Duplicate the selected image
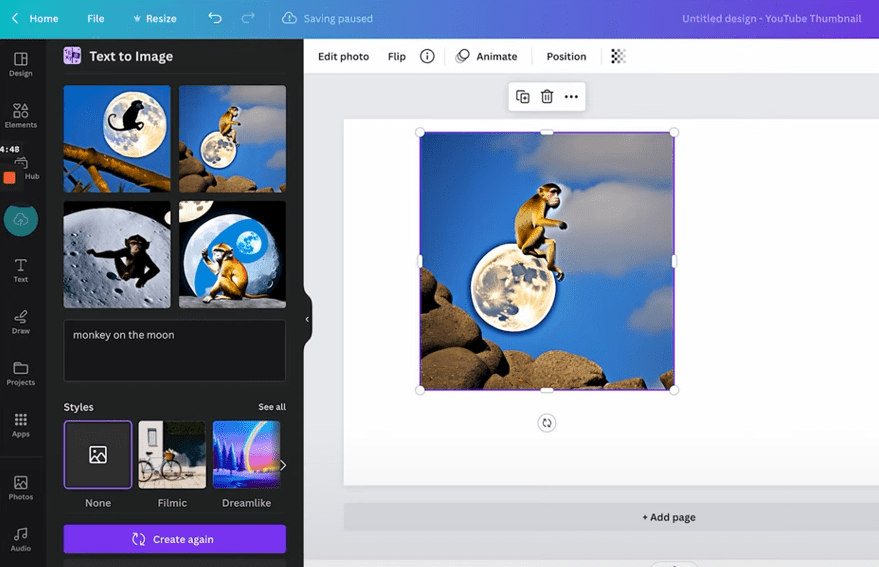Viewport: 879px width, 567px height. pos(522,96)
